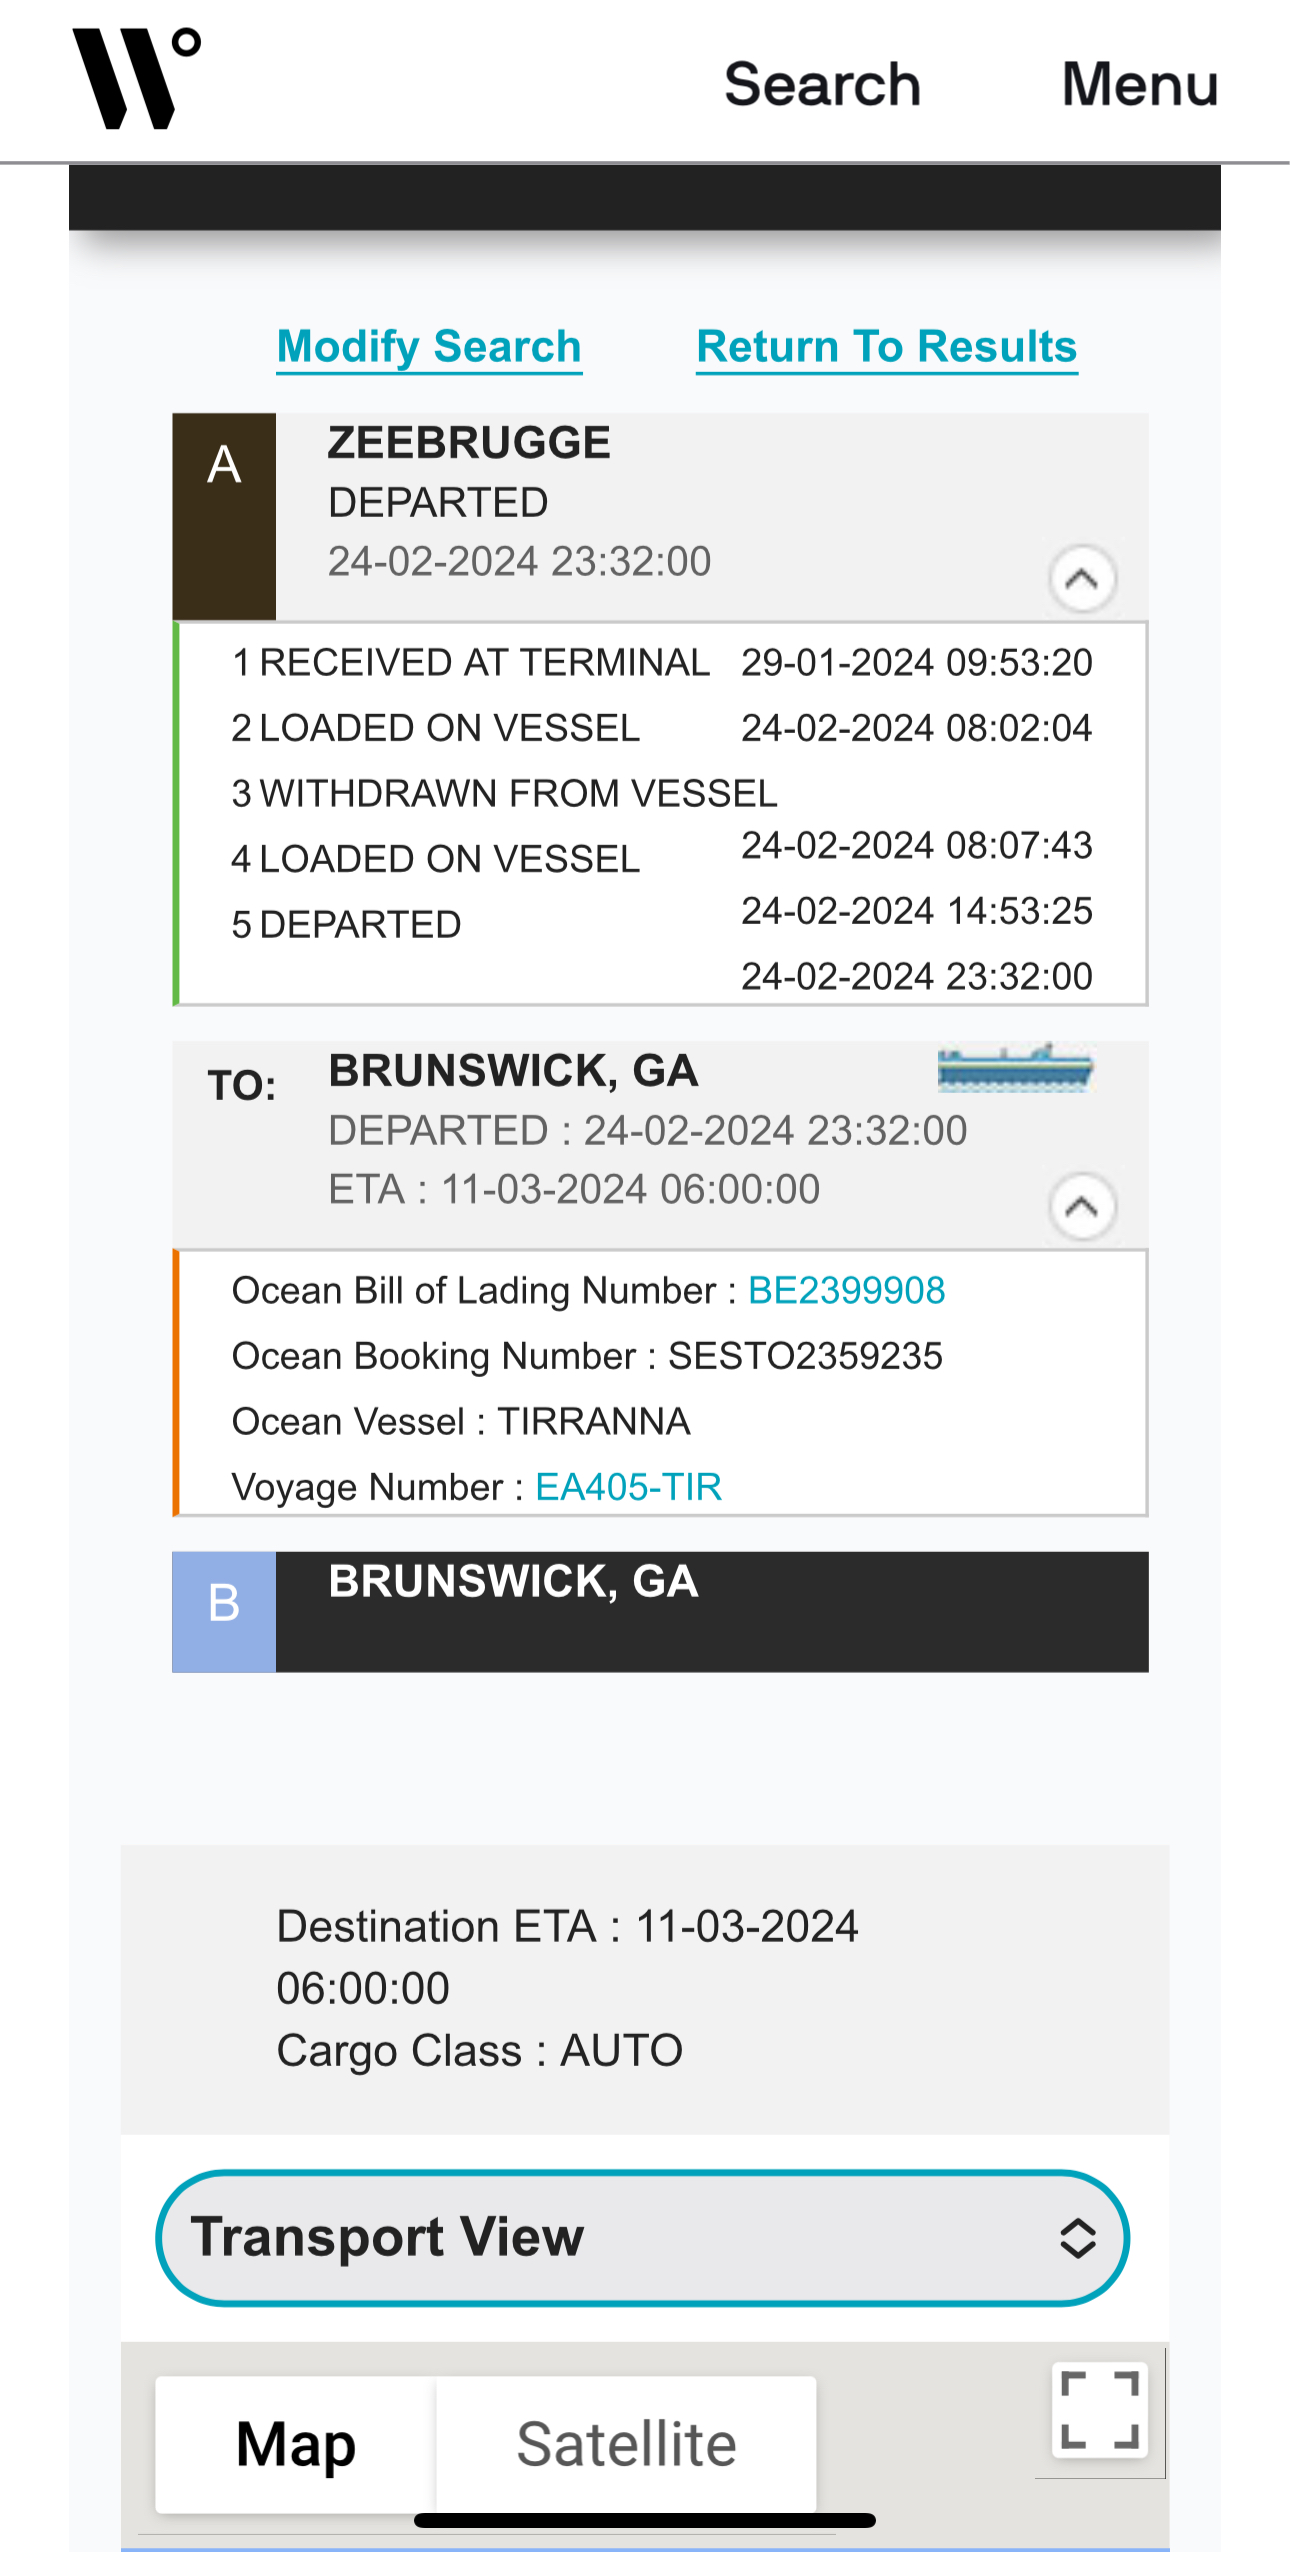Image resolution: width=1290 pixels, height=2552 pixels.
Task: Open the Search menu item
Action: tap(822, 84)
